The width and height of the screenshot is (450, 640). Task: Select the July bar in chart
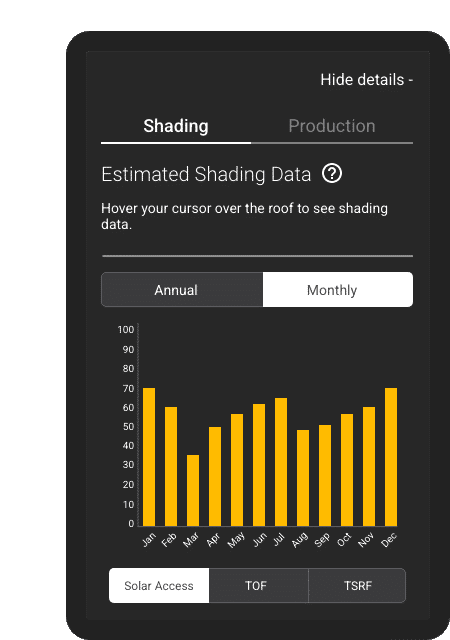click(x=281, y=462)
